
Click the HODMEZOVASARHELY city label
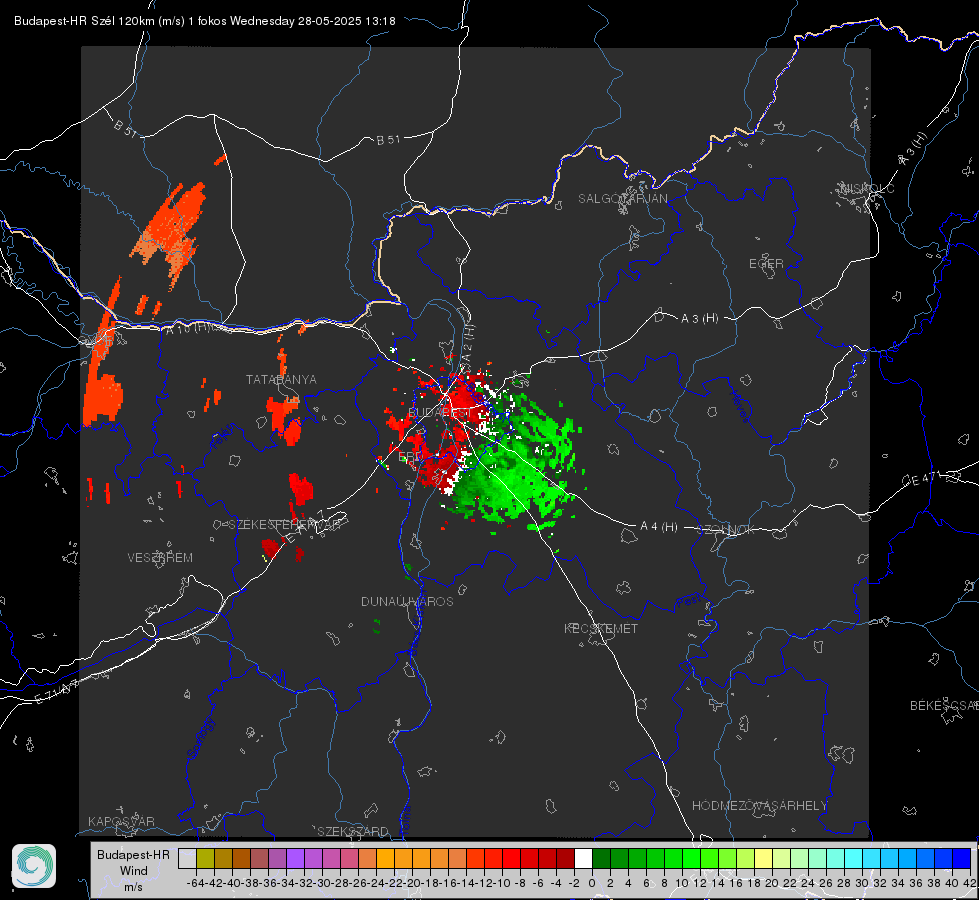tap(759, 806)
